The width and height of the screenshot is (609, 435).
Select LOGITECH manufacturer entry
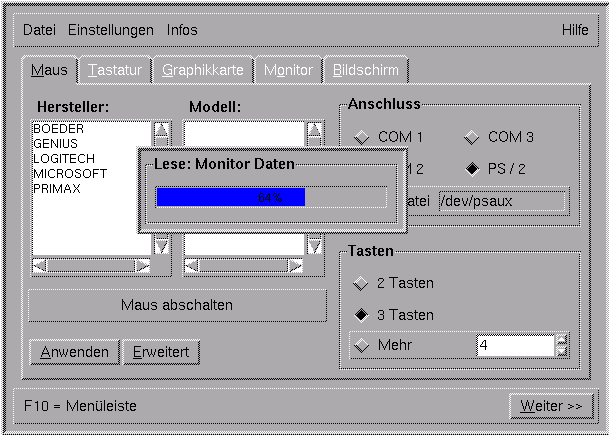(63, 159)
